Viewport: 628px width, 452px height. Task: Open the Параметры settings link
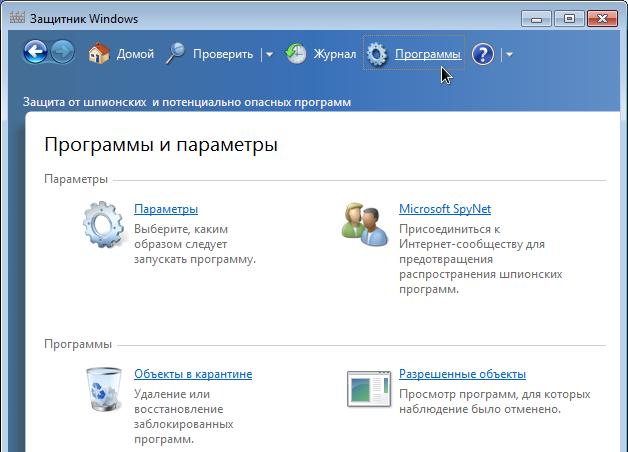coord(166,209)
